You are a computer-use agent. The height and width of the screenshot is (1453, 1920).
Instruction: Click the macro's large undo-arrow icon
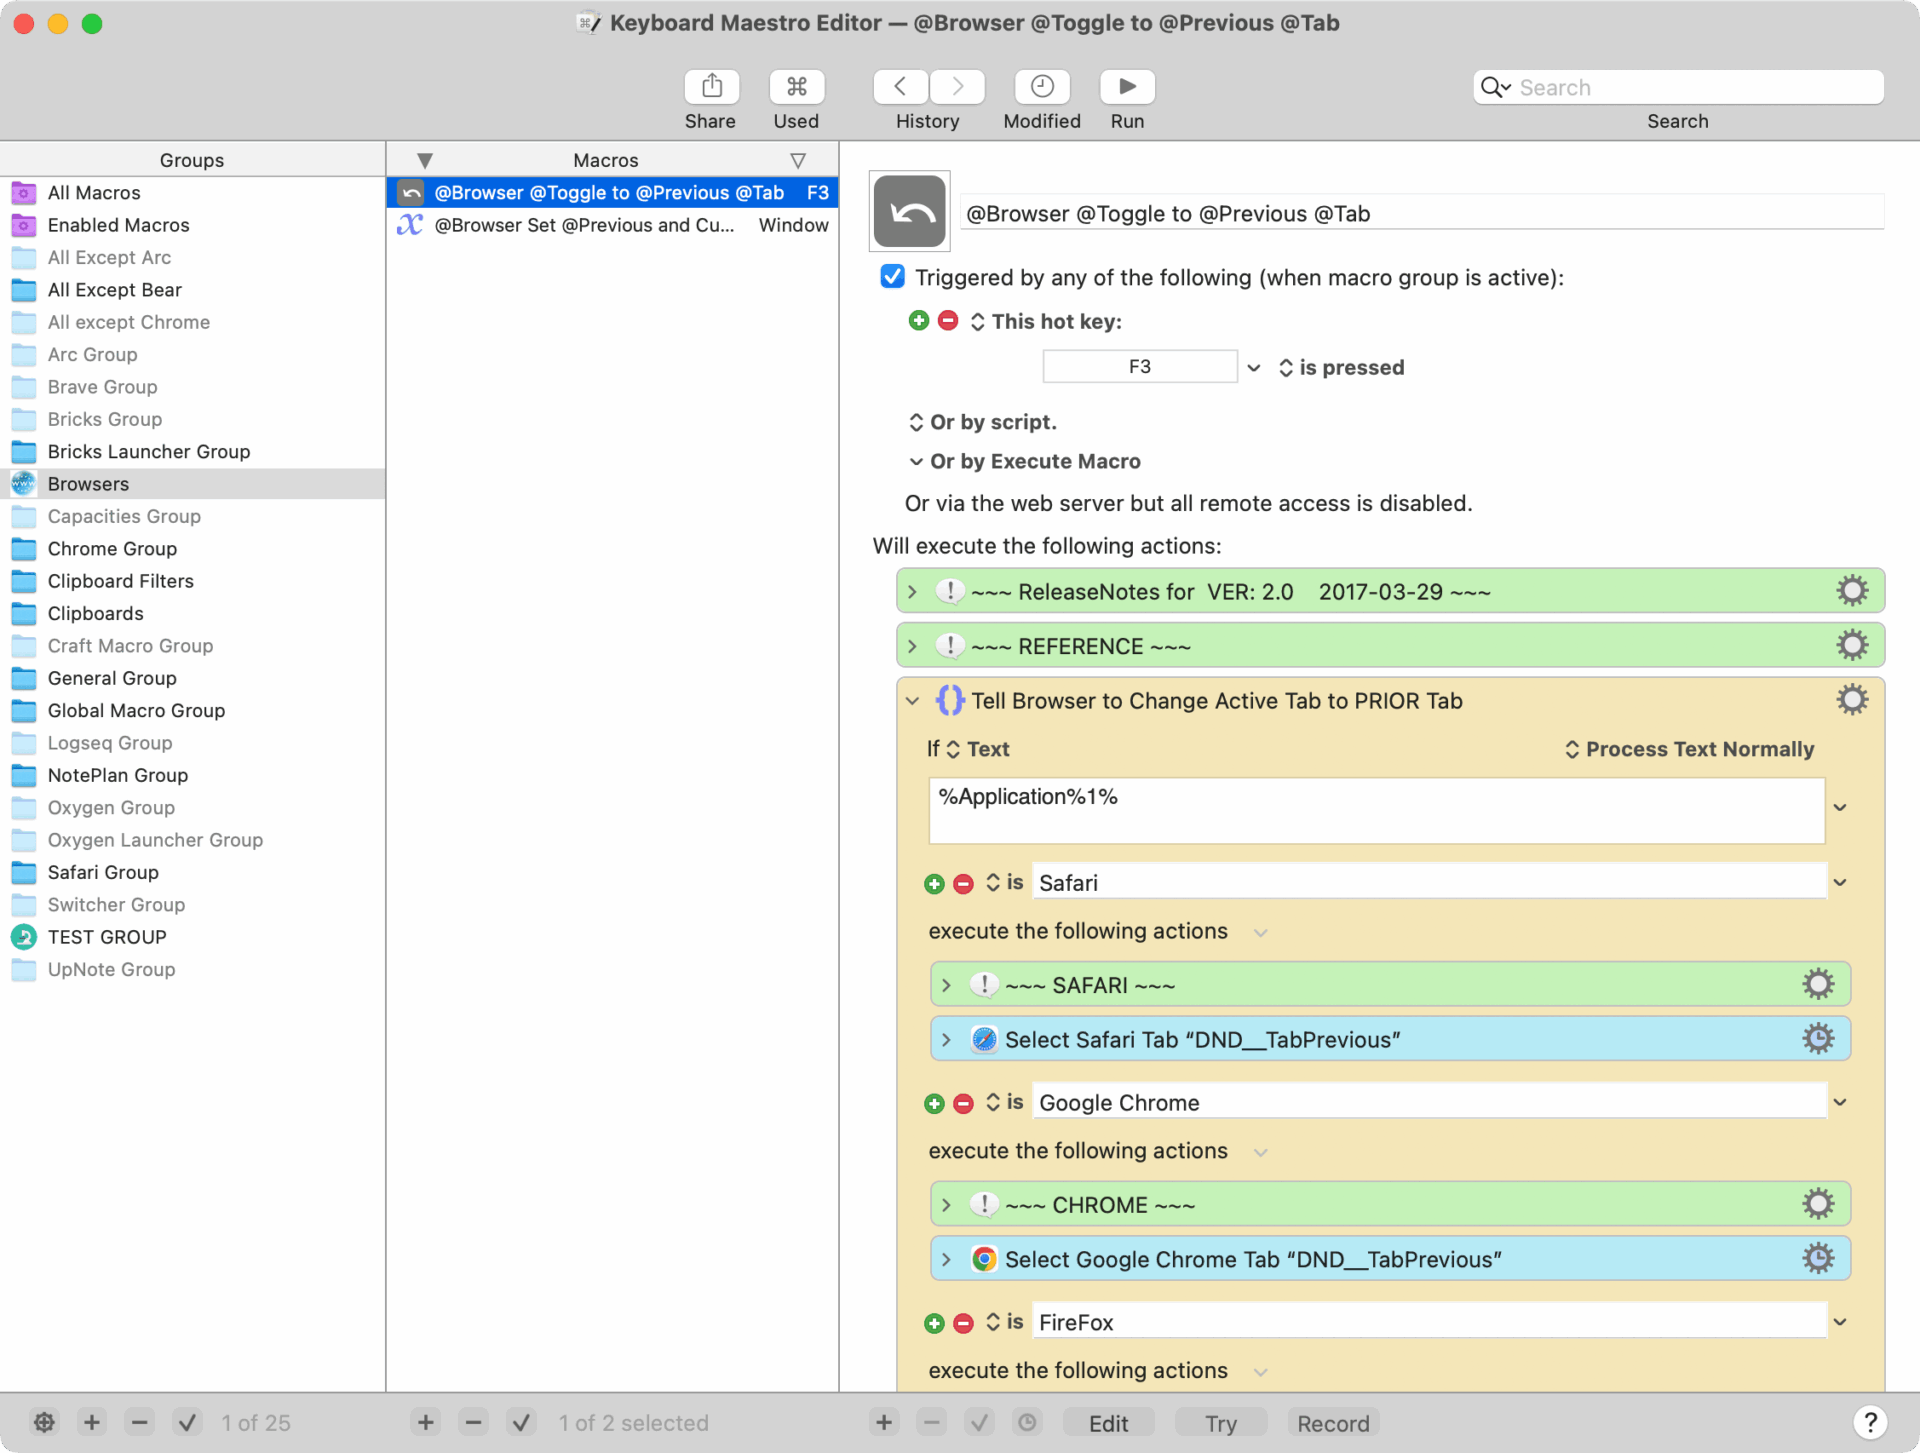point(910,212)
